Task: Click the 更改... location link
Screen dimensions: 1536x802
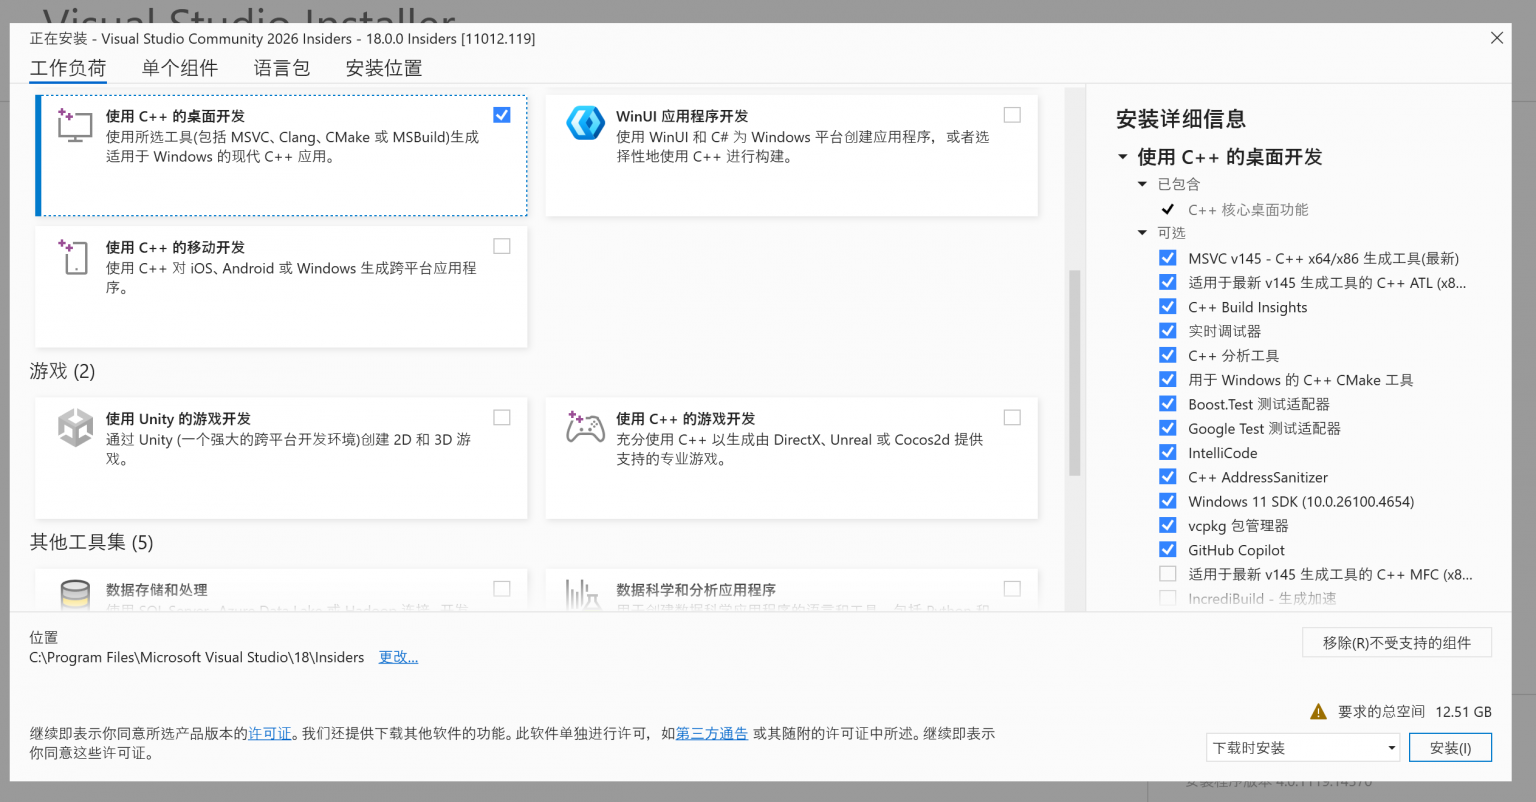Action: [398, 657]
